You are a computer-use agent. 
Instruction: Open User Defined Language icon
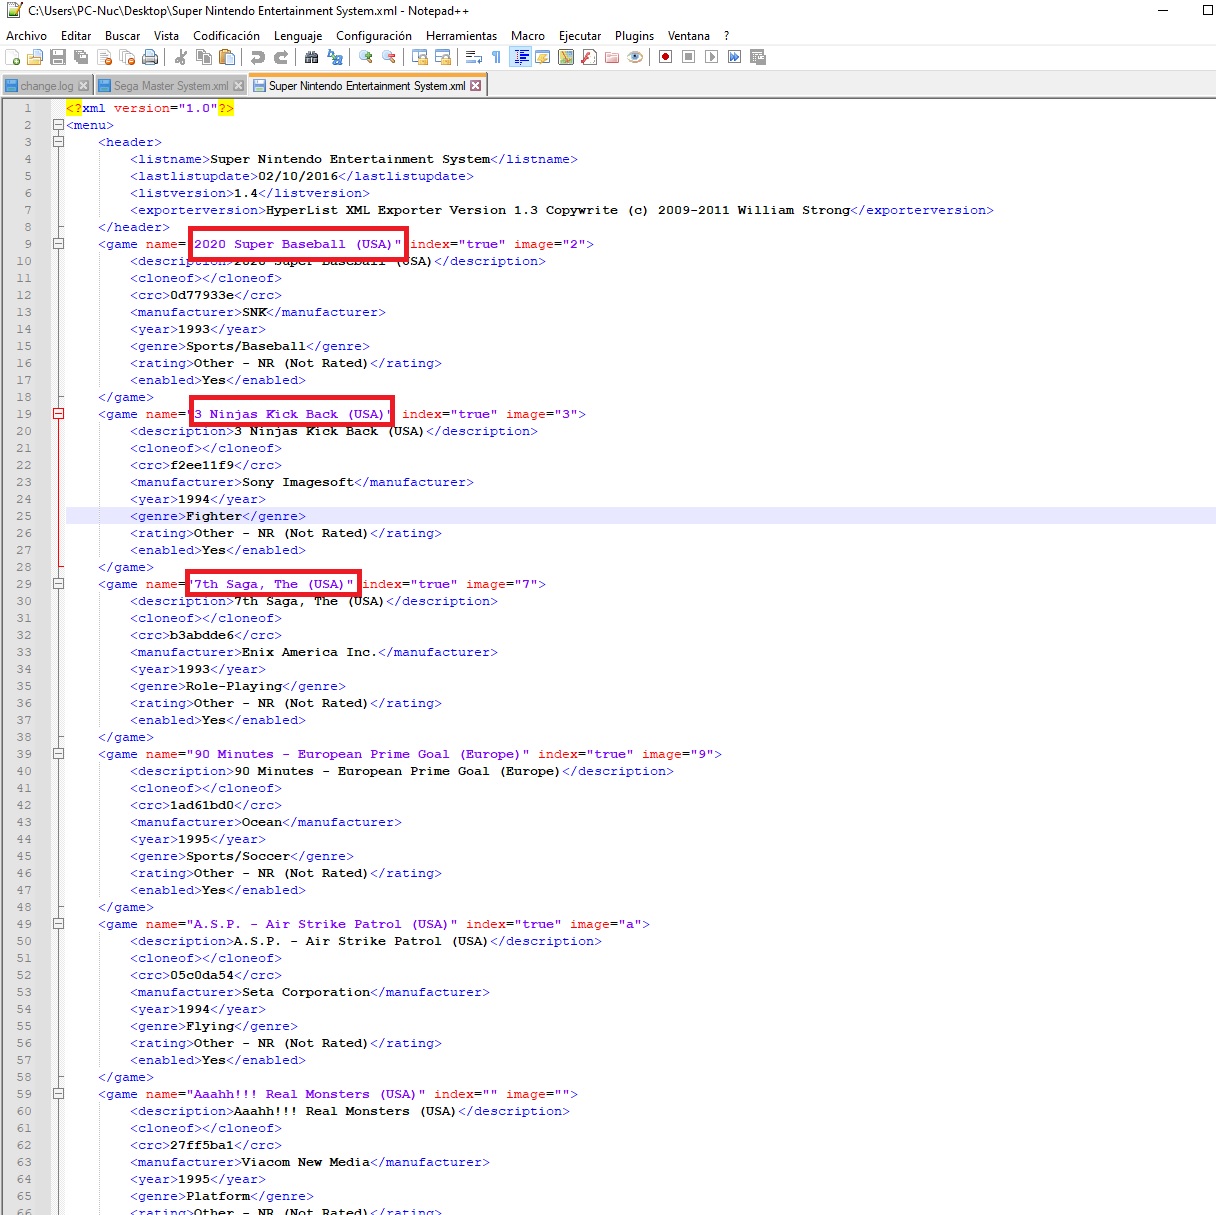(x=543, y=57)
